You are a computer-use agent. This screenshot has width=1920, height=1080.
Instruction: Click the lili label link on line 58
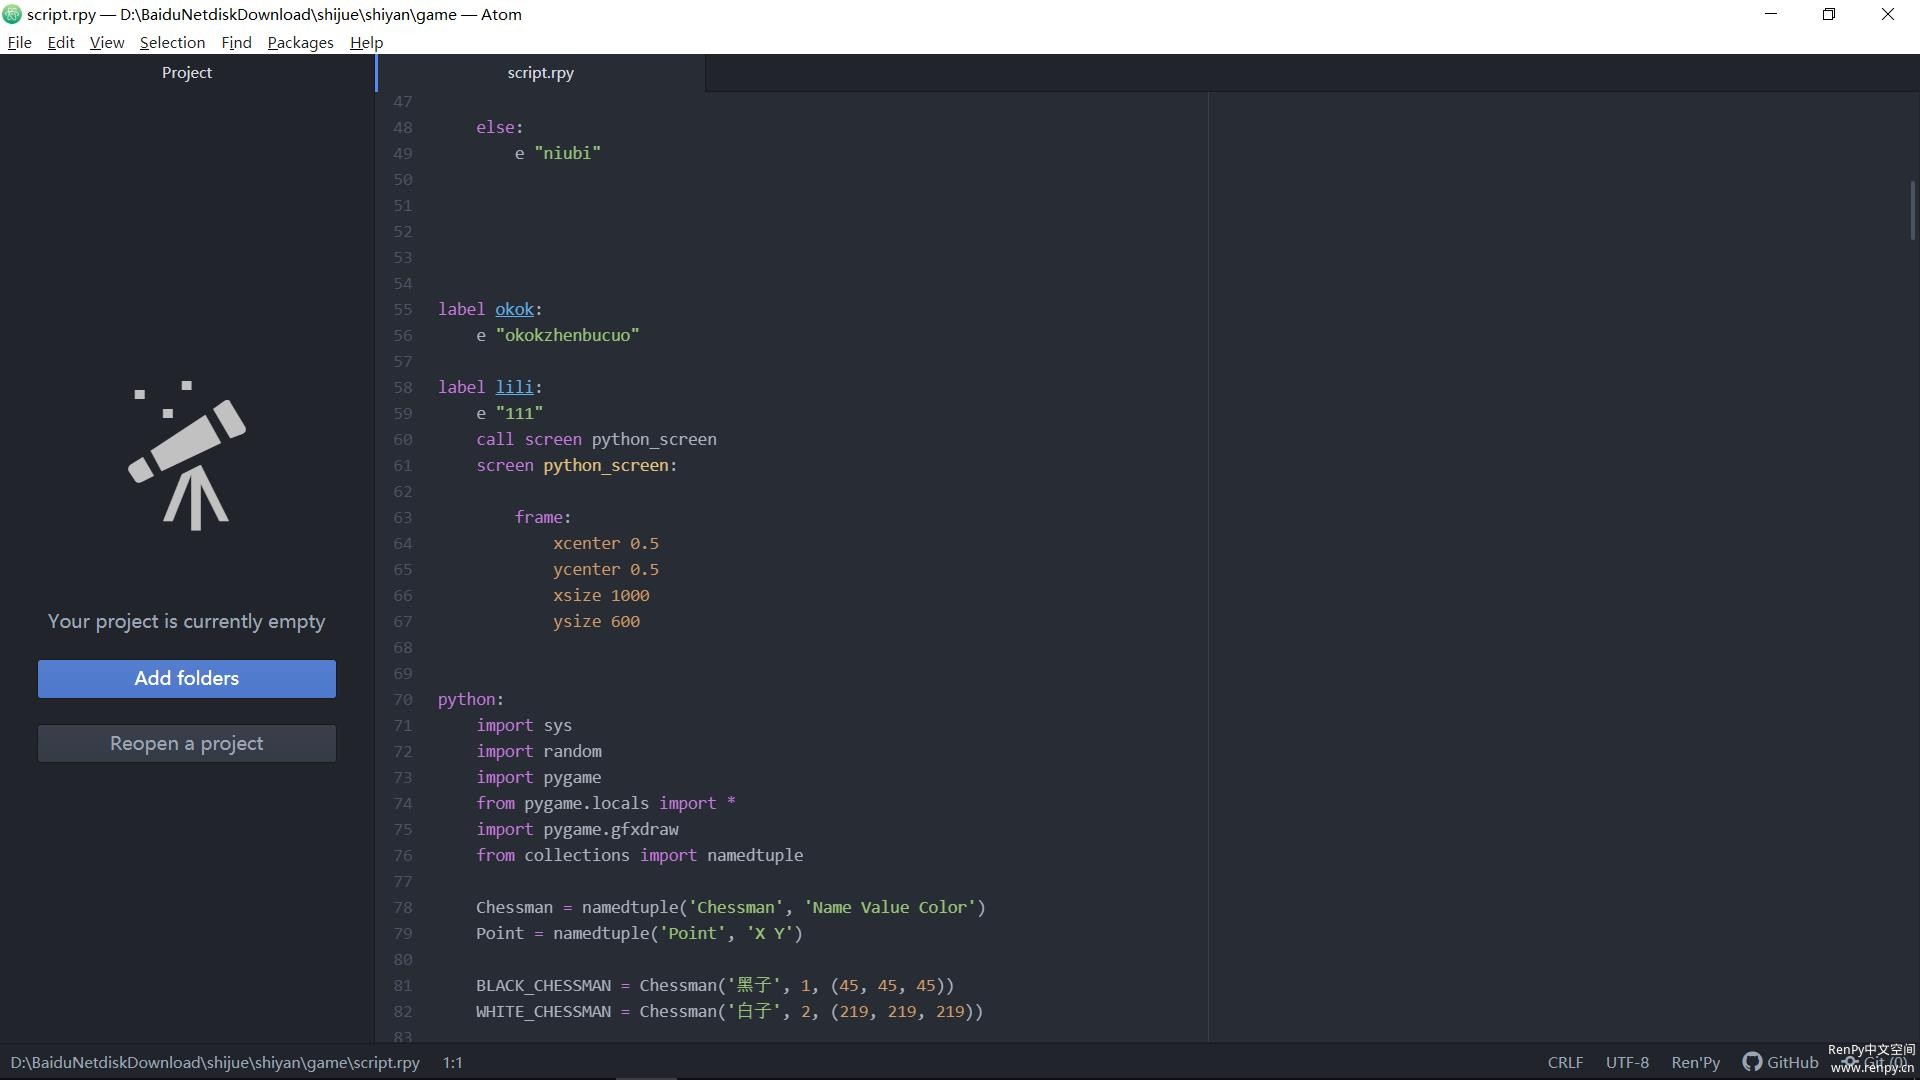(x=514, y=387)
